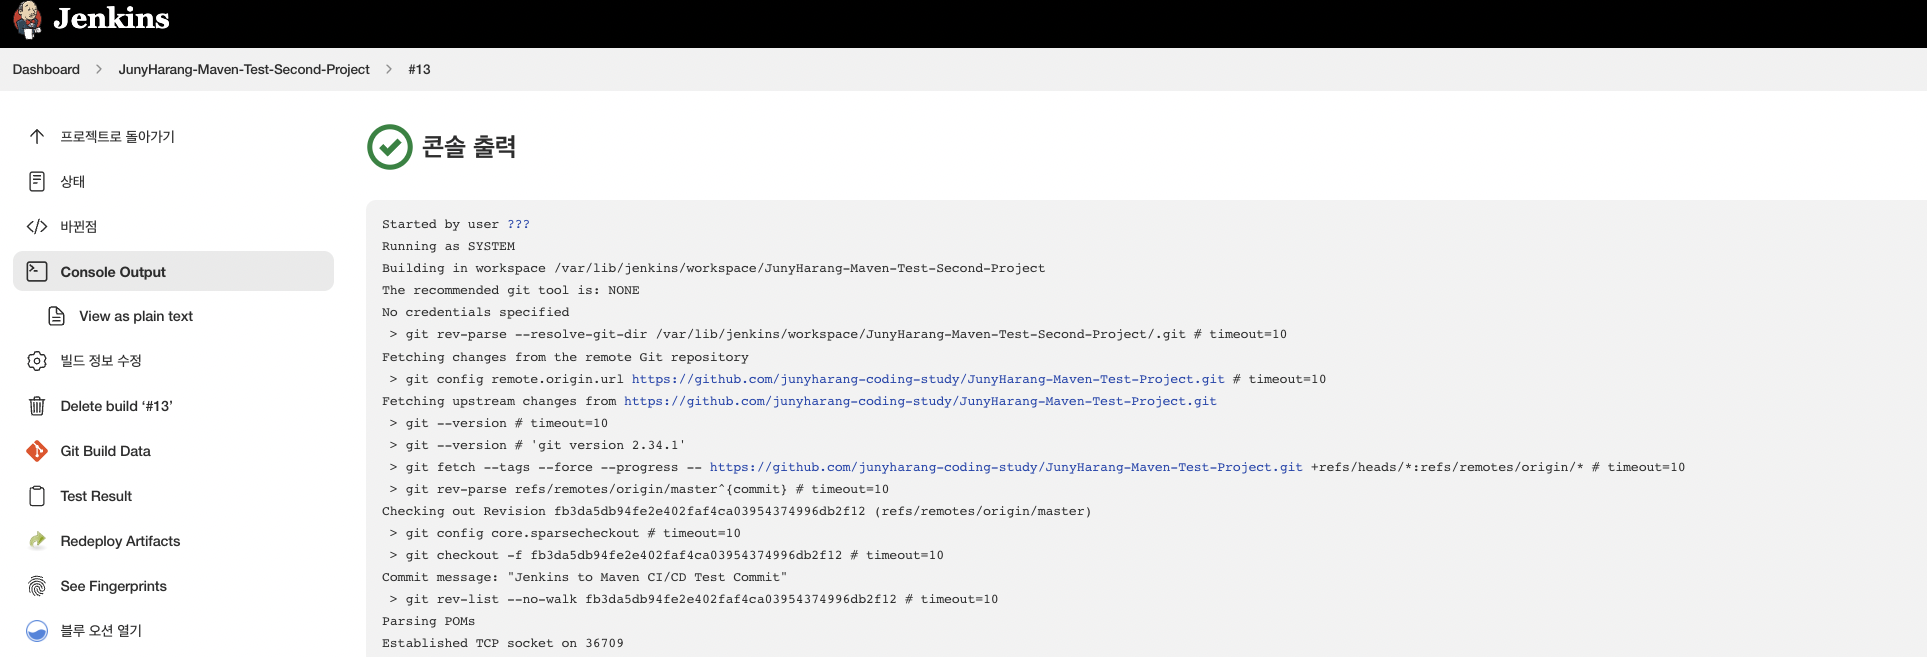Viewport: 1927px width, 657px height.
Task: Click the #13 build breadcrumb
Action: click(x=419, y=69)
